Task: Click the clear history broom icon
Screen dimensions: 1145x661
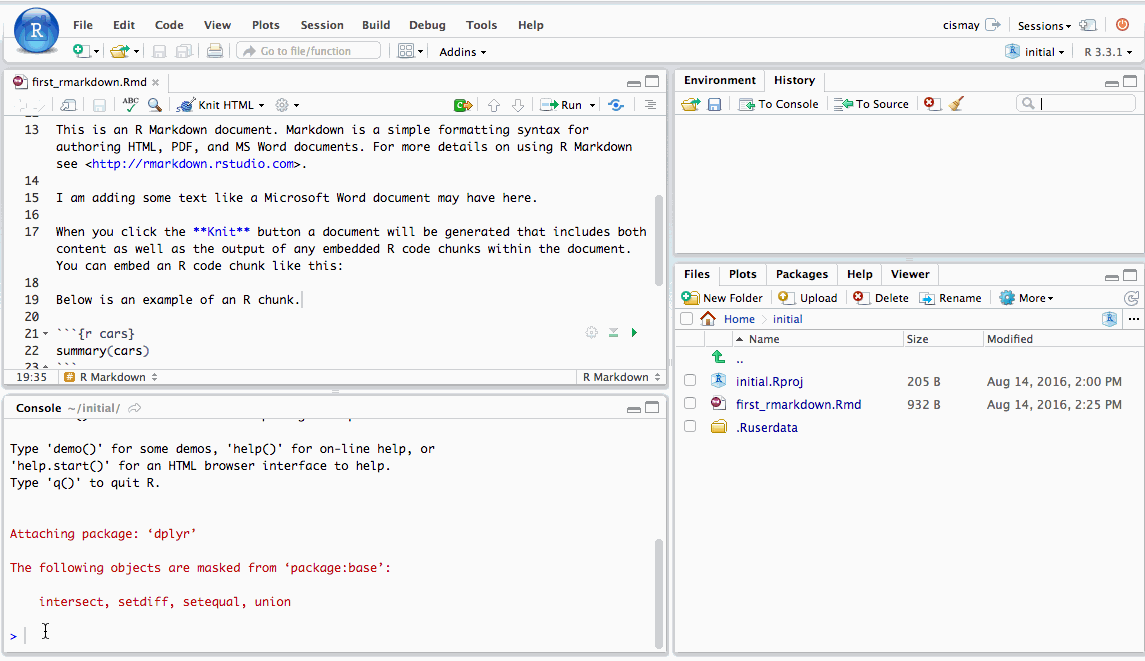Action: pyautogui.click(x=956, y=103)
